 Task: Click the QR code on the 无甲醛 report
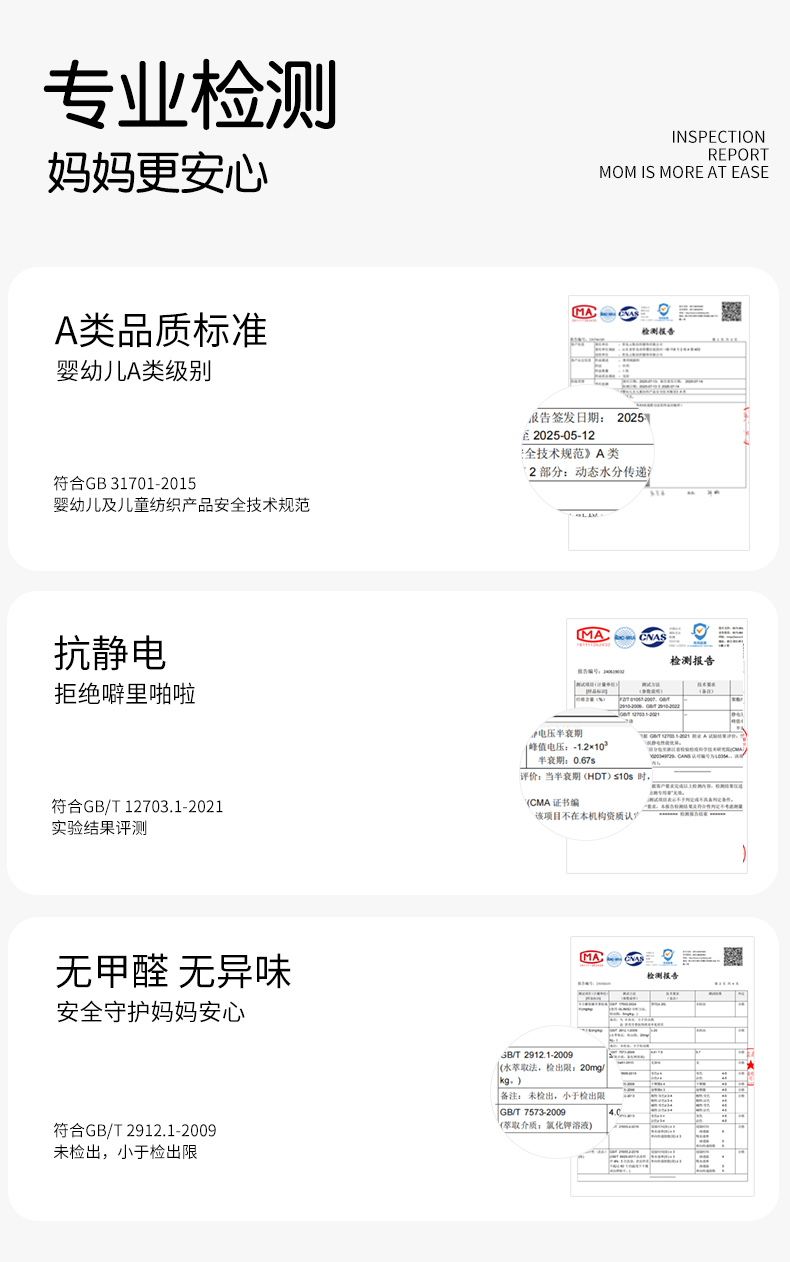tap(733, 955)
